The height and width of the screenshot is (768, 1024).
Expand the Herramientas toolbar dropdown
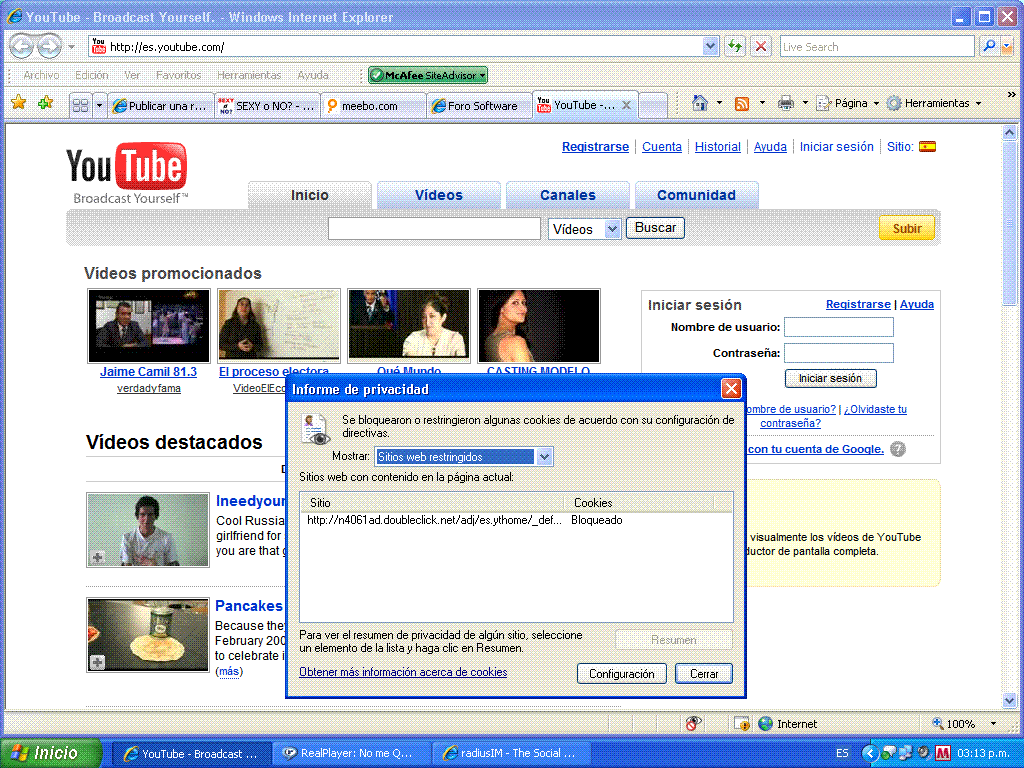(978, 103)
